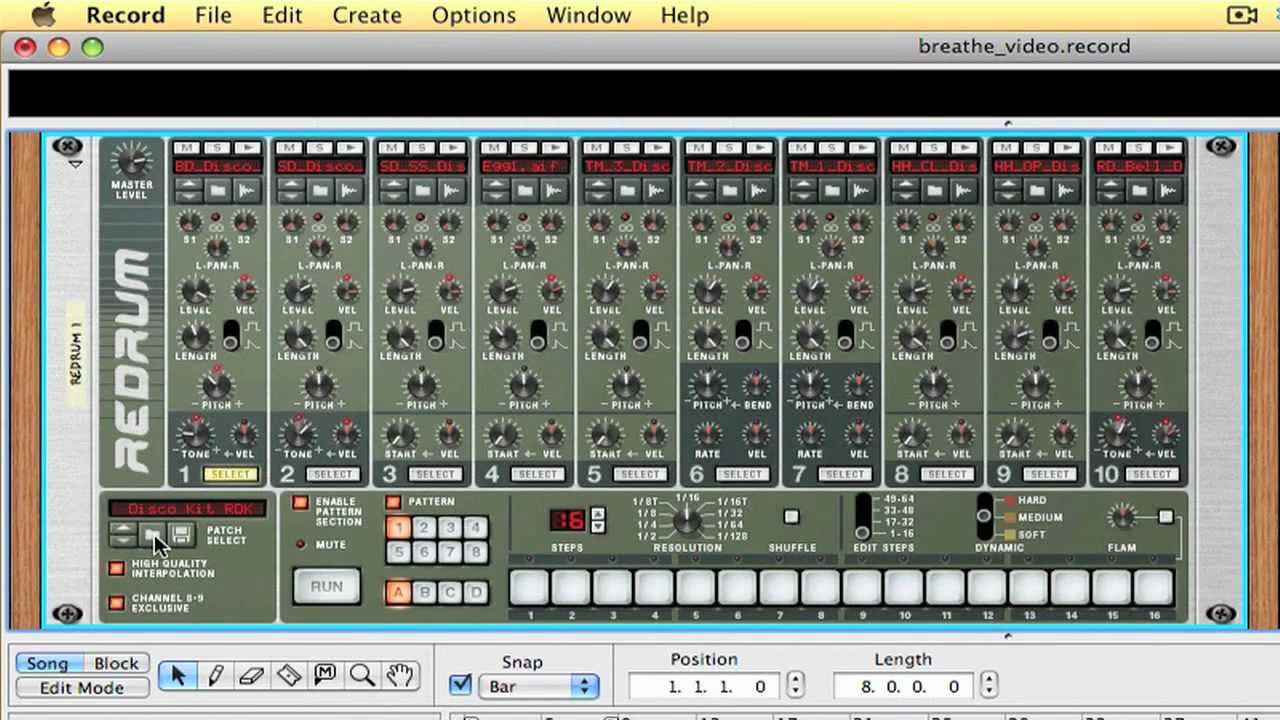Adjust the Length stepper arrows
1280x720 pixels.
point(988,686)
